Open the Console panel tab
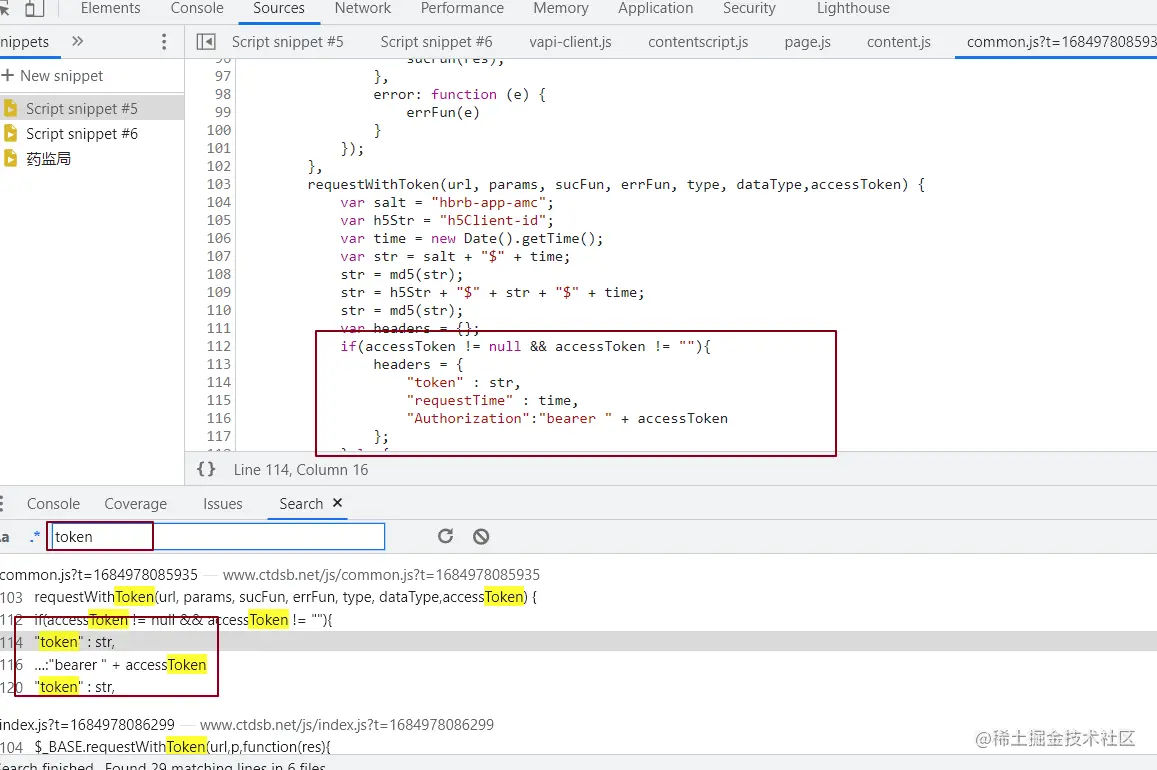 click(x=196, y=8)
